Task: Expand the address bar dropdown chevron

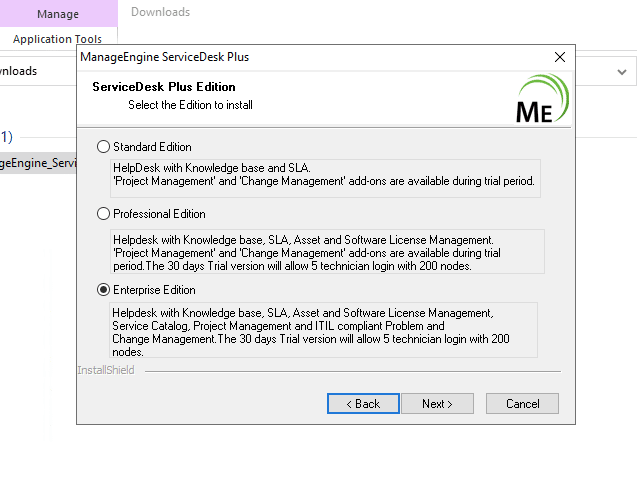Action: [622, 72]
